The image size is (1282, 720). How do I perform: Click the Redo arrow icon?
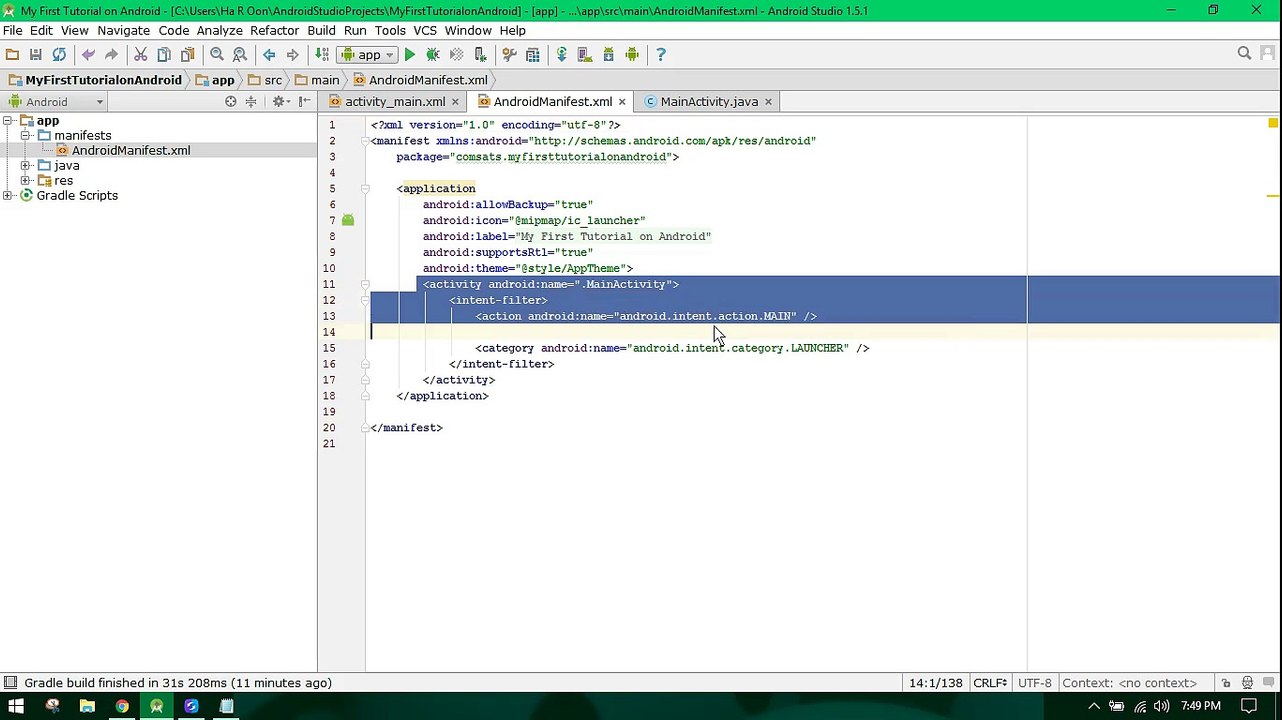111,55
